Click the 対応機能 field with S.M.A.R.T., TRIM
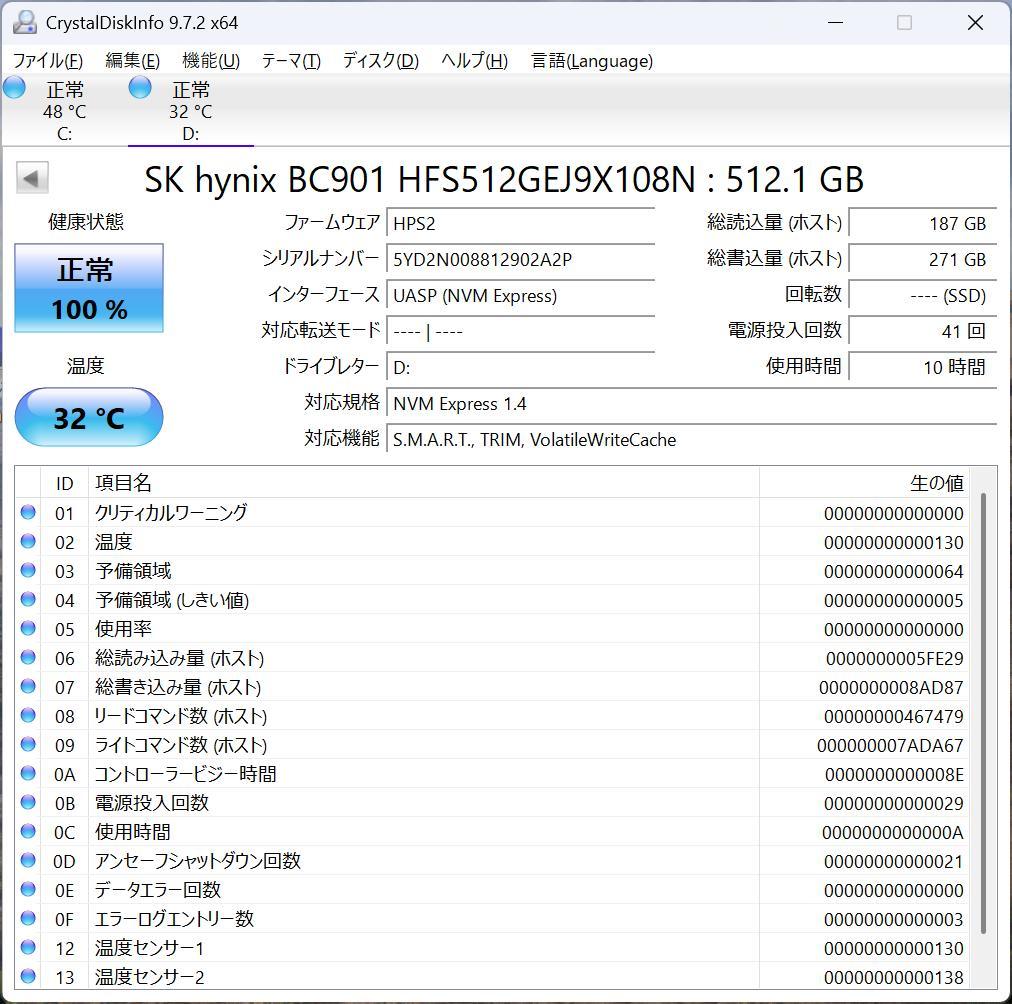Image resolution: width=1012 pixels, height=1004 pixels. (692, 440)
